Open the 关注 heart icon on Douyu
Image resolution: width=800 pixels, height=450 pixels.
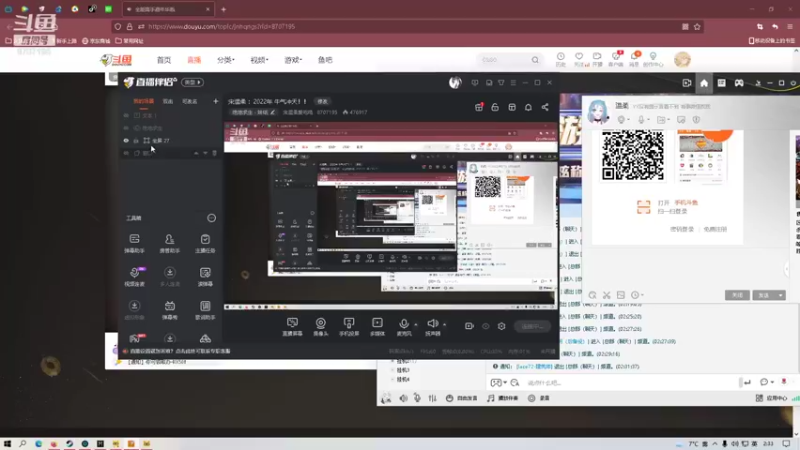click(579, 59)
